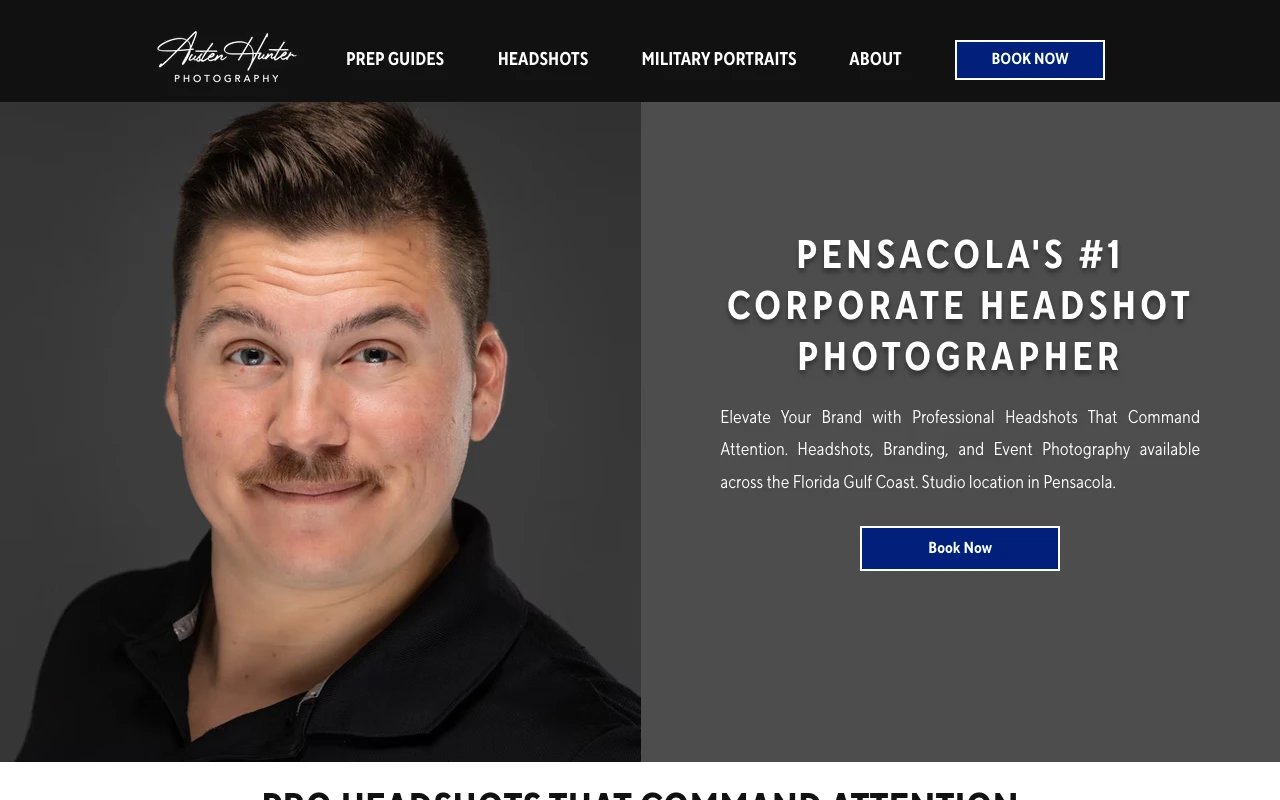Click the PENSACOLA'S #1 heading line

pos(960,255)
